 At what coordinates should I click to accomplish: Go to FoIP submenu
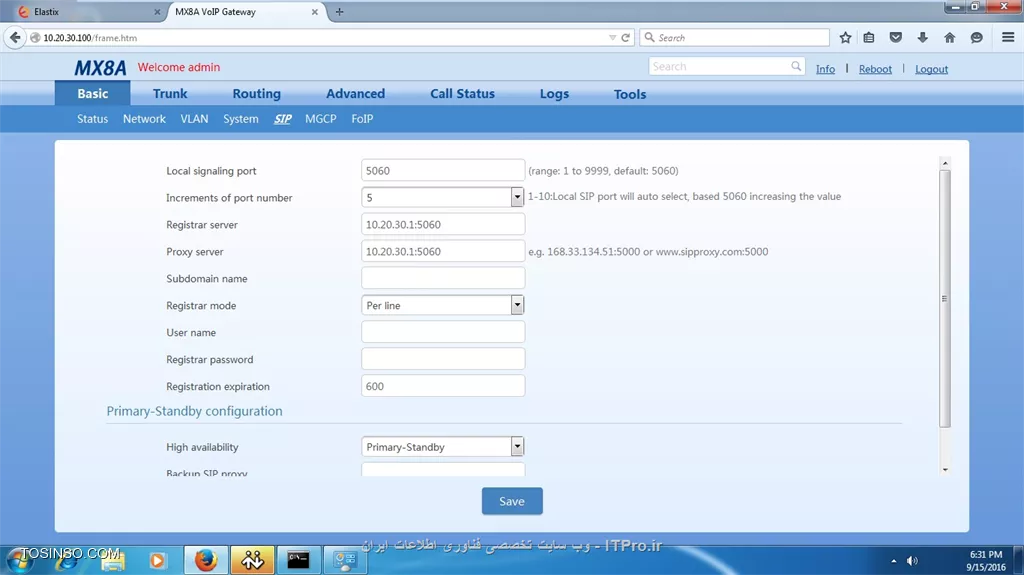tap(362, 119)
